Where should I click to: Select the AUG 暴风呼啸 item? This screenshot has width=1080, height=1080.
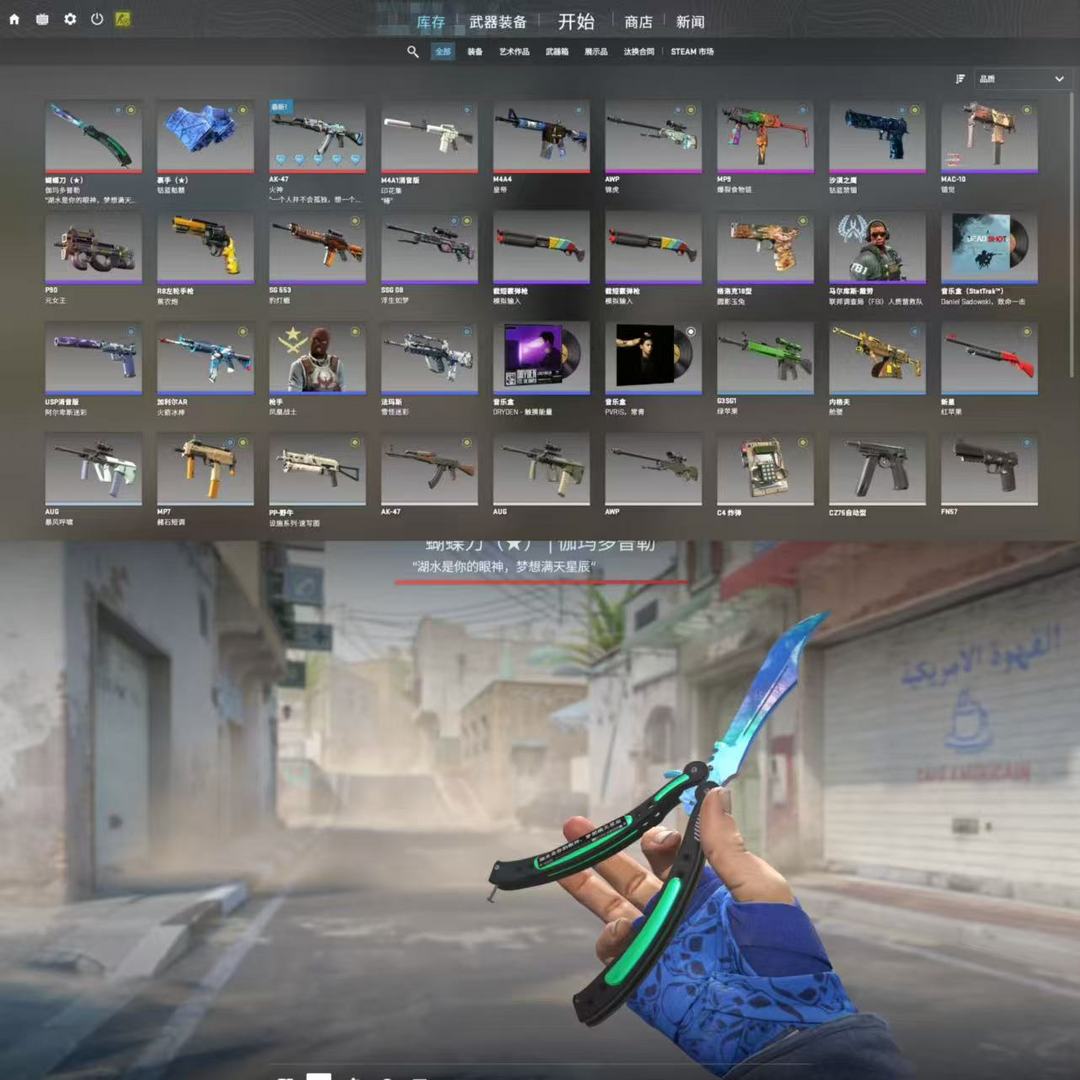94,469
